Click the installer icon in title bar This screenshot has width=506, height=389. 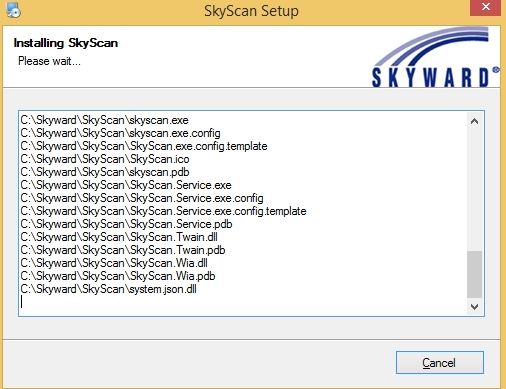(13, 10)
